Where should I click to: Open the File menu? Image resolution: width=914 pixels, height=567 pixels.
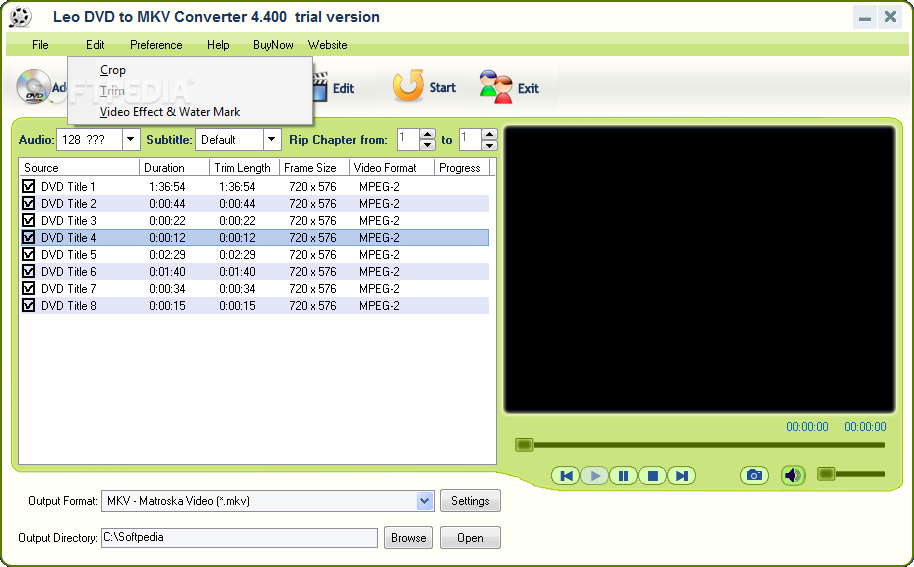point(40,45)
